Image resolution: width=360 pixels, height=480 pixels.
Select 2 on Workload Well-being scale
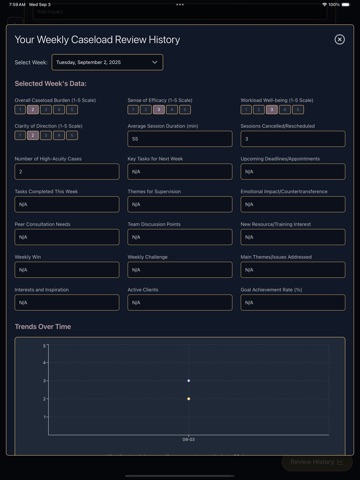click(x=259, y=110)
